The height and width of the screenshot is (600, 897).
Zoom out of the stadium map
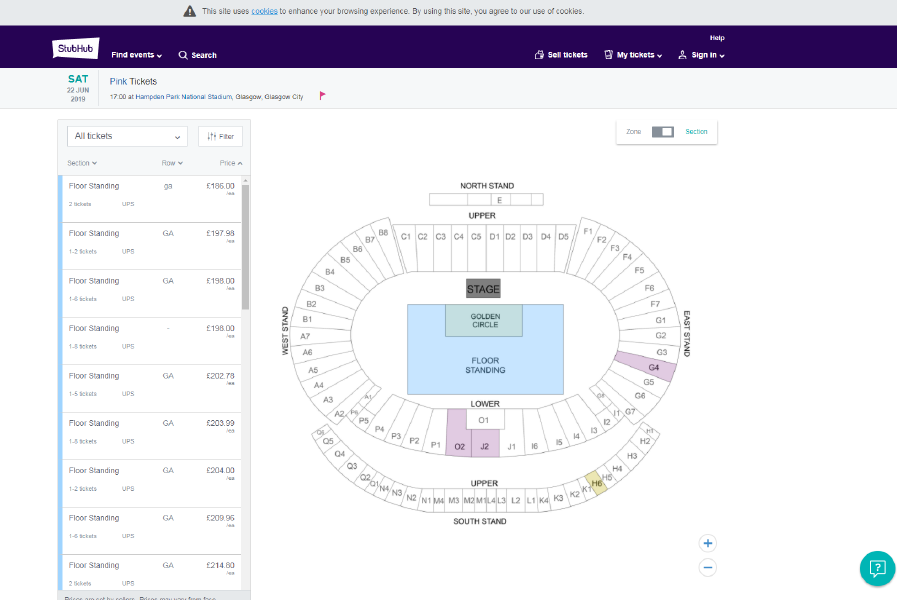point(708,567)
